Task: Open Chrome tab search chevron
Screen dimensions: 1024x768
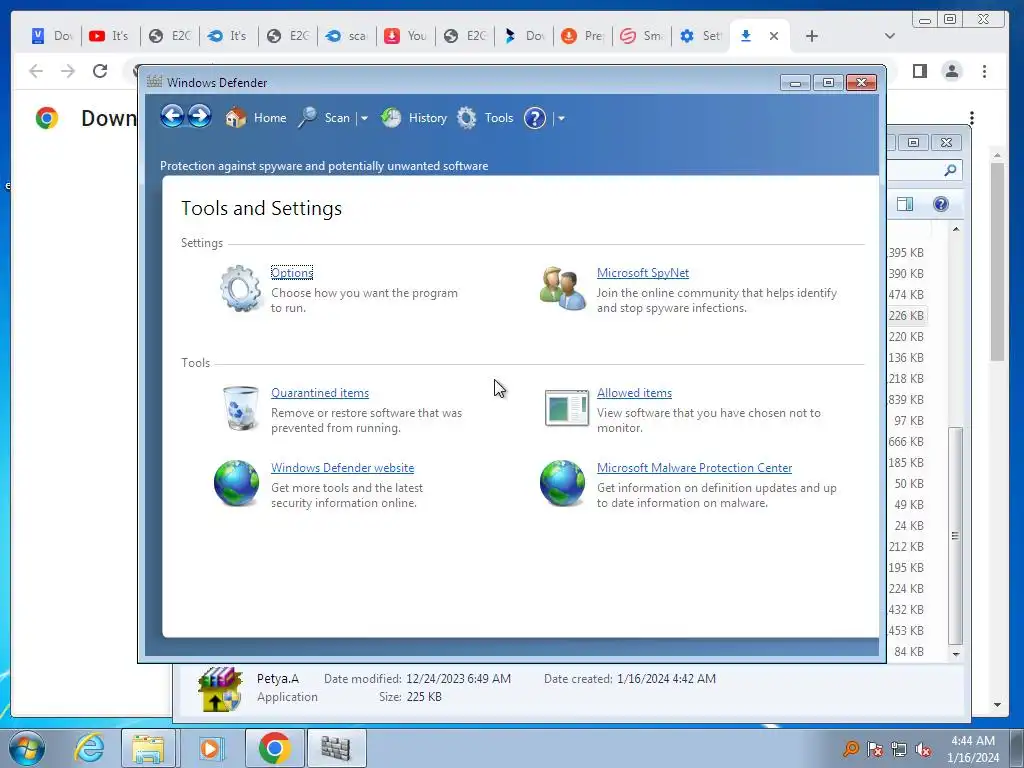Action: click(889, 36)
